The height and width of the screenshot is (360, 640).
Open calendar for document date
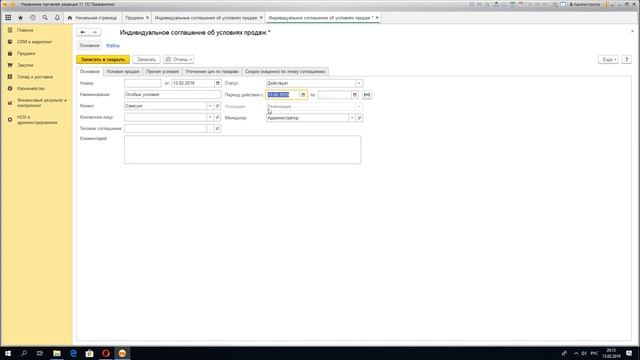tap(218, 83)
